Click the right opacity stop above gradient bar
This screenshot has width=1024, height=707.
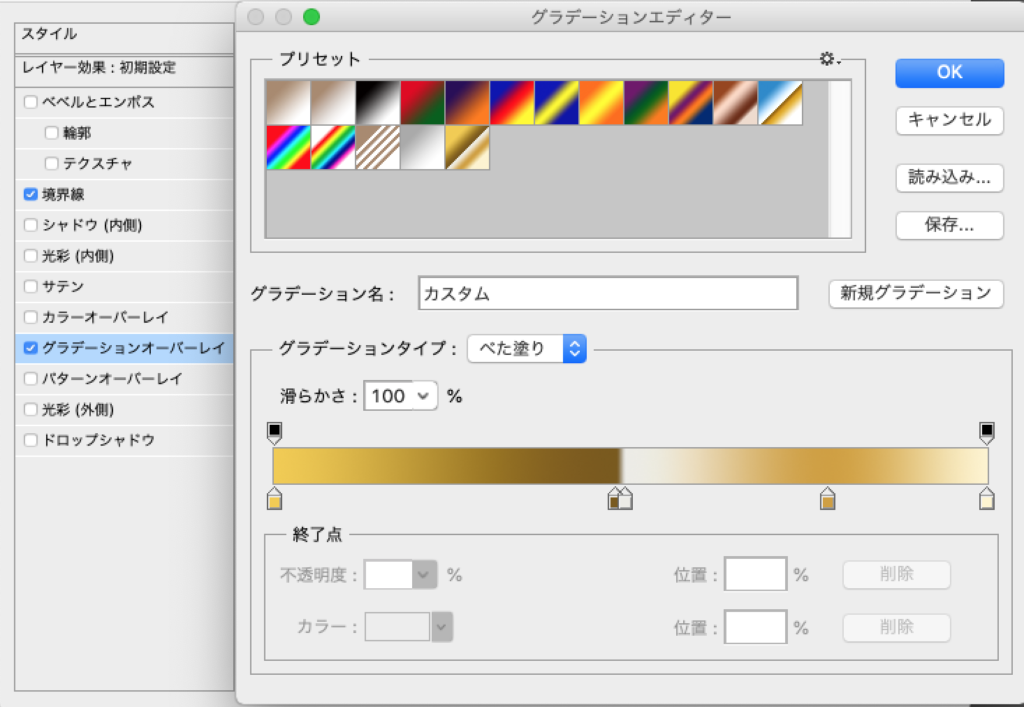987,432
